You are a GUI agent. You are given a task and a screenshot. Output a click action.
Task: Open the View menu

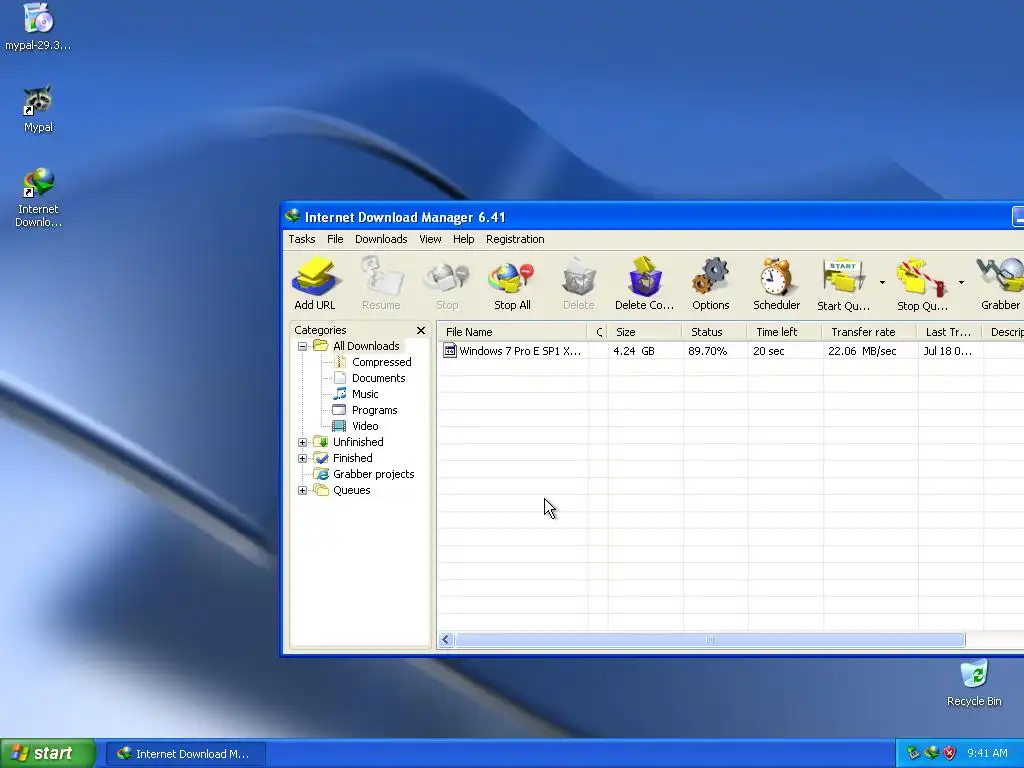coord(430,239)
